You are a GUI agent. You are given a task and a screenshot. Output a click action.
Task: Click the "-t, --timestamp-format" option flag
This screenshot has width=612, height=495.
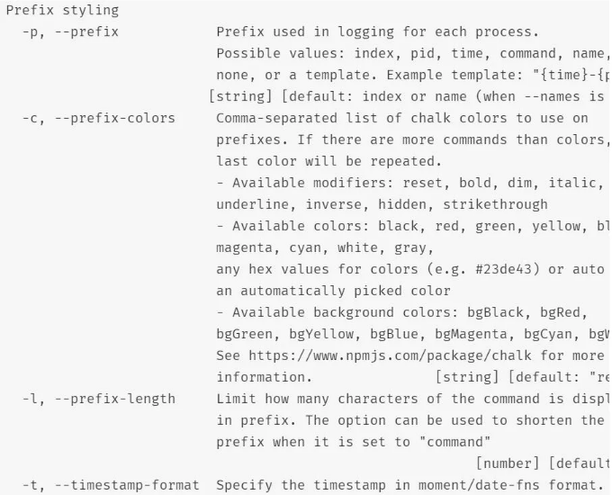[x=111, y=485]
